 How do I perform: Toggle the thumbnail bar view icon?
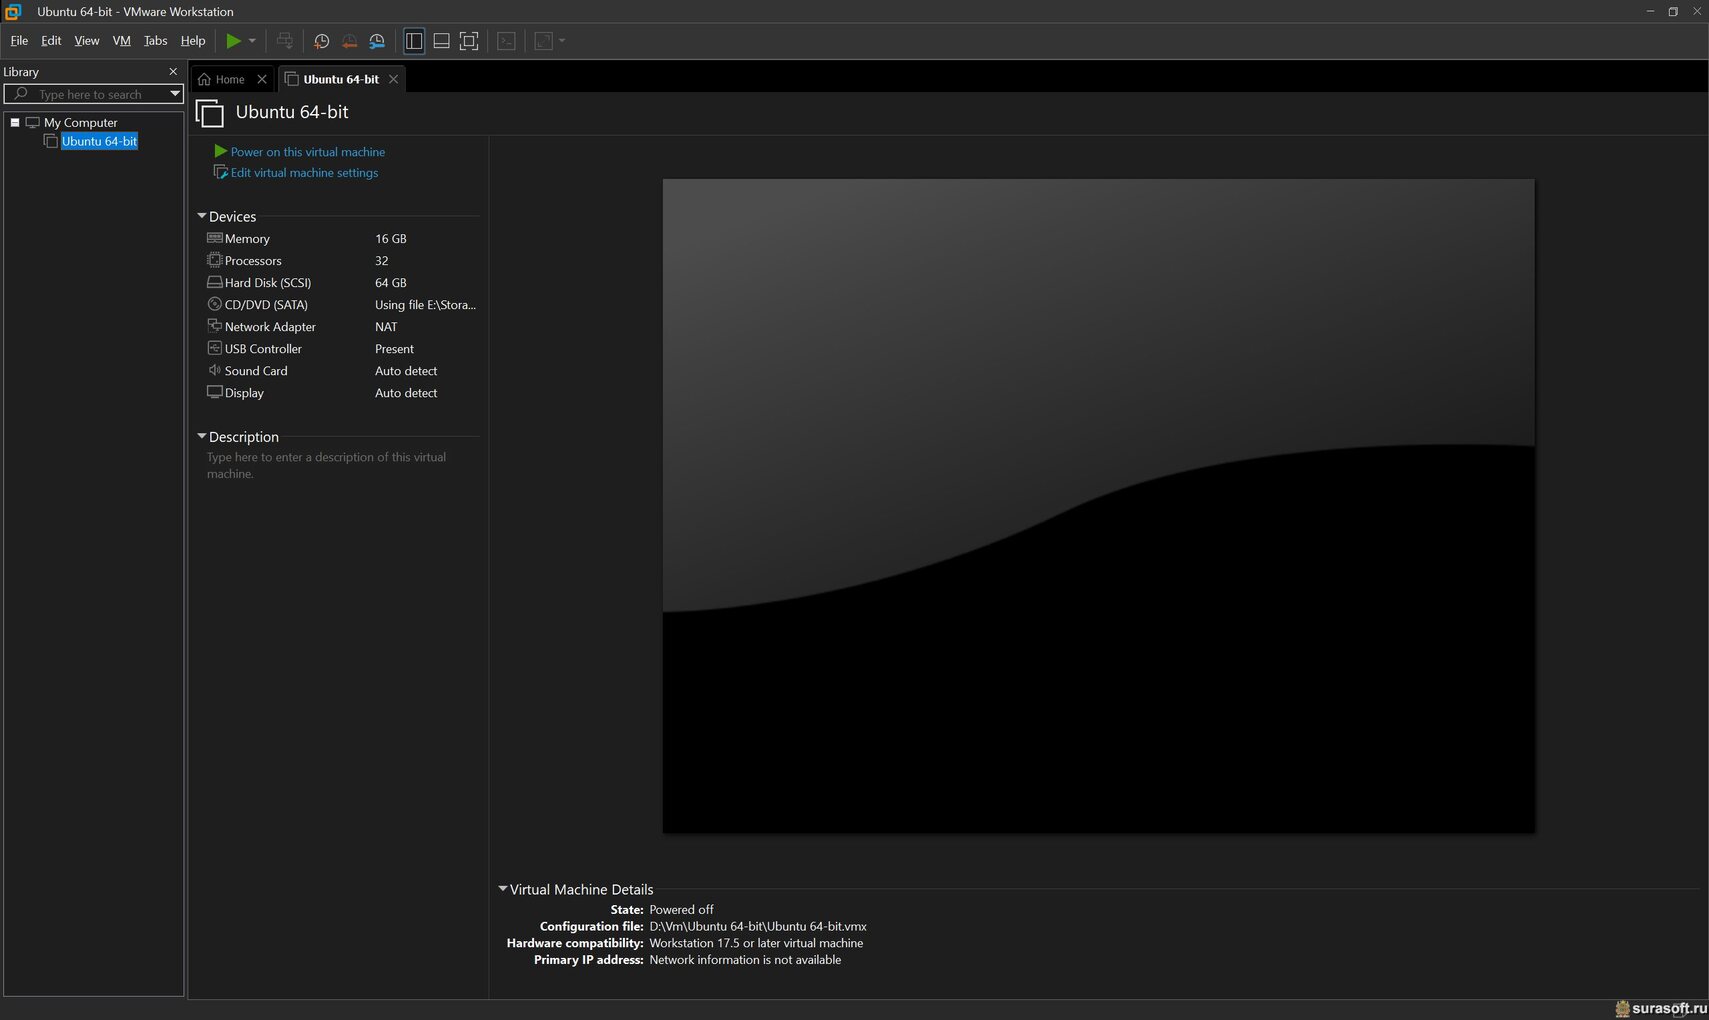(441, 41)
